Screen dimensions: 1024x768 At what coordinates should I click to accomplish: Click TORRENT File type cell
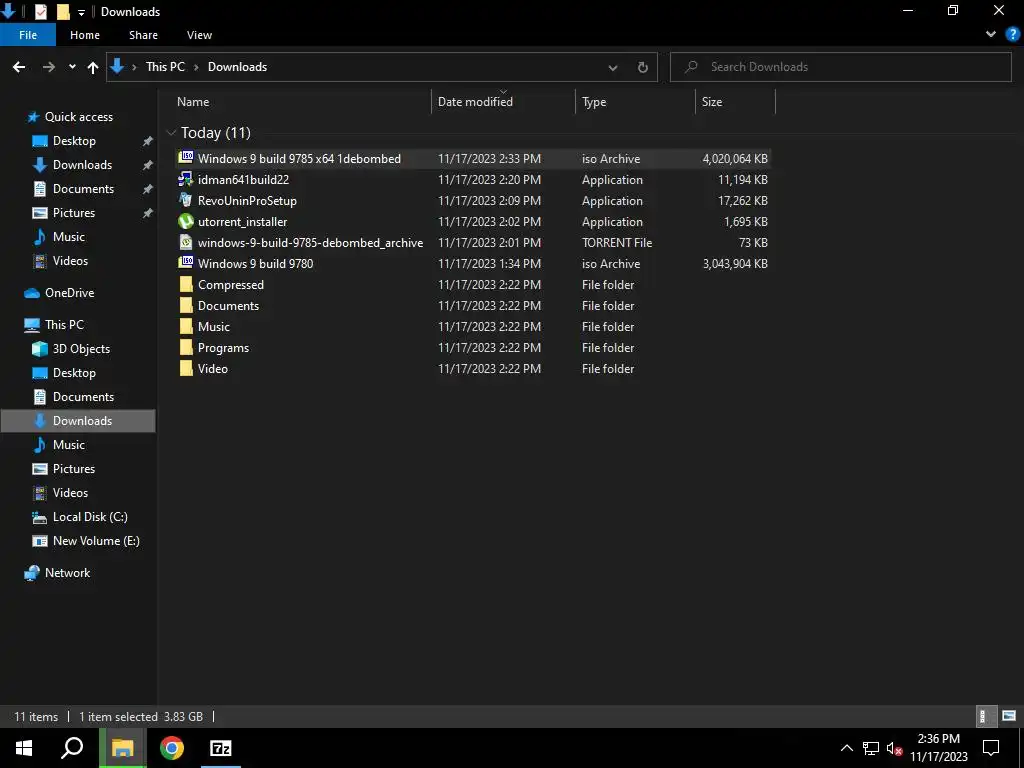click(616, 243)
